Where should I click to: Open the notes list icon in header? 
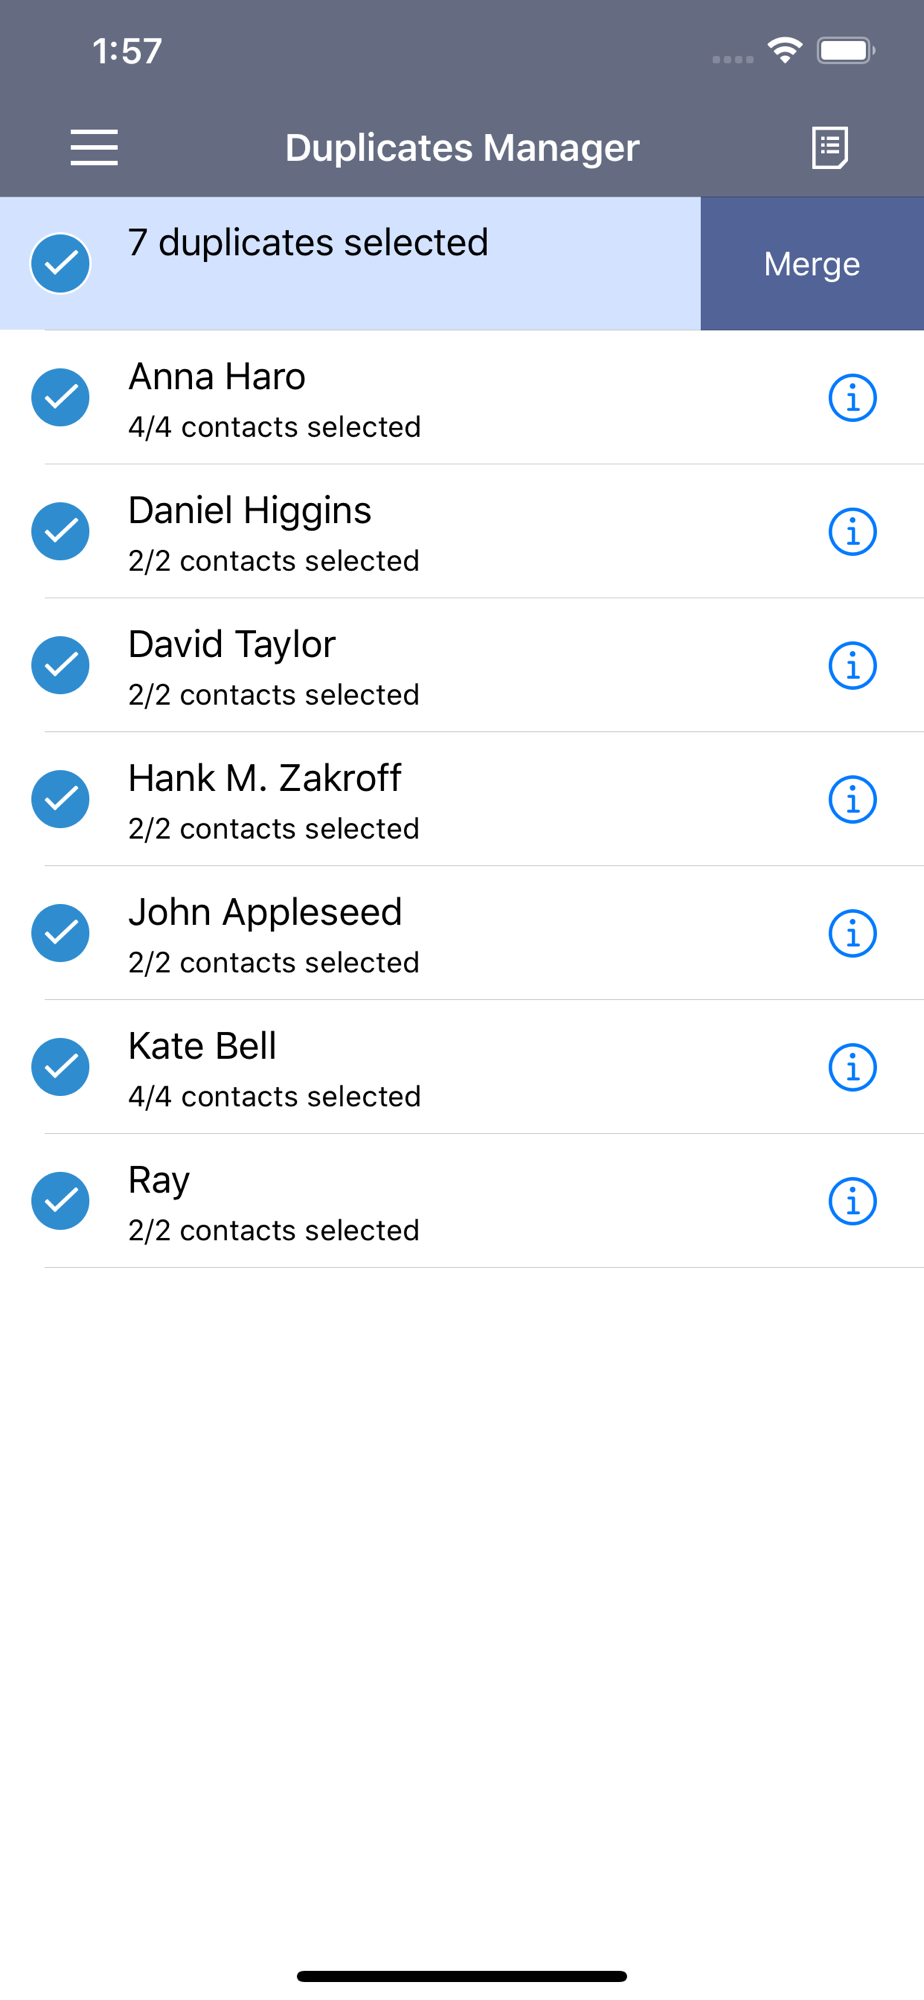point(830,148)
